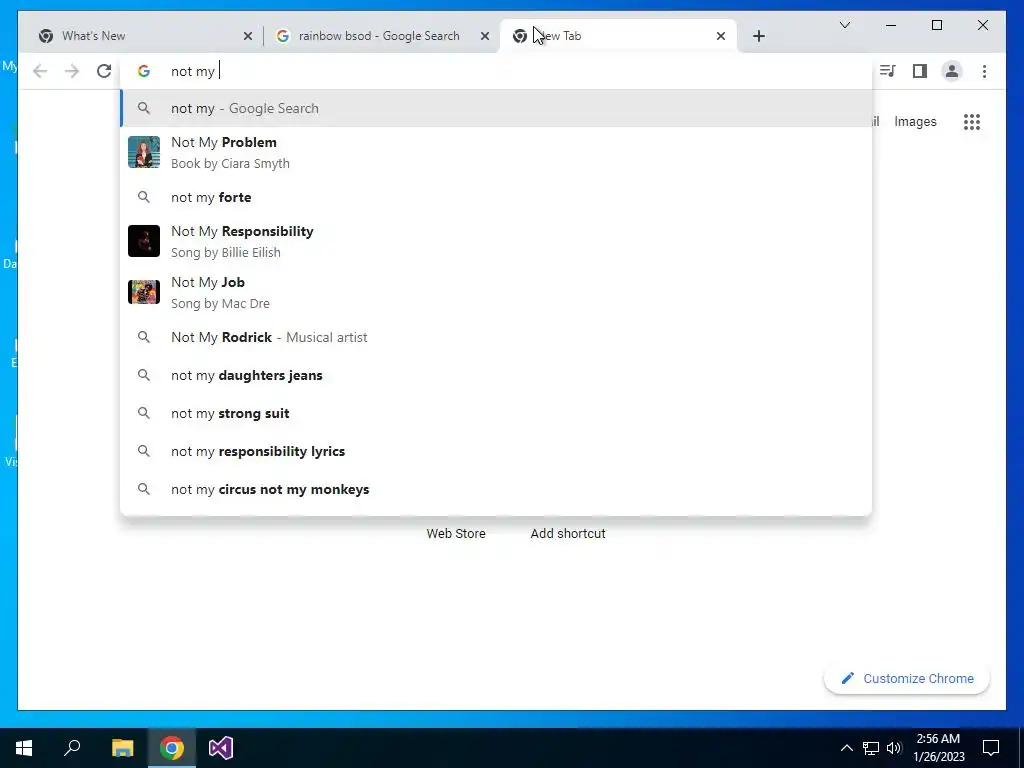Open the notification center icon
Viewport: 1024px width, 768px height.
pyautogui.click(x=991, y=748)
